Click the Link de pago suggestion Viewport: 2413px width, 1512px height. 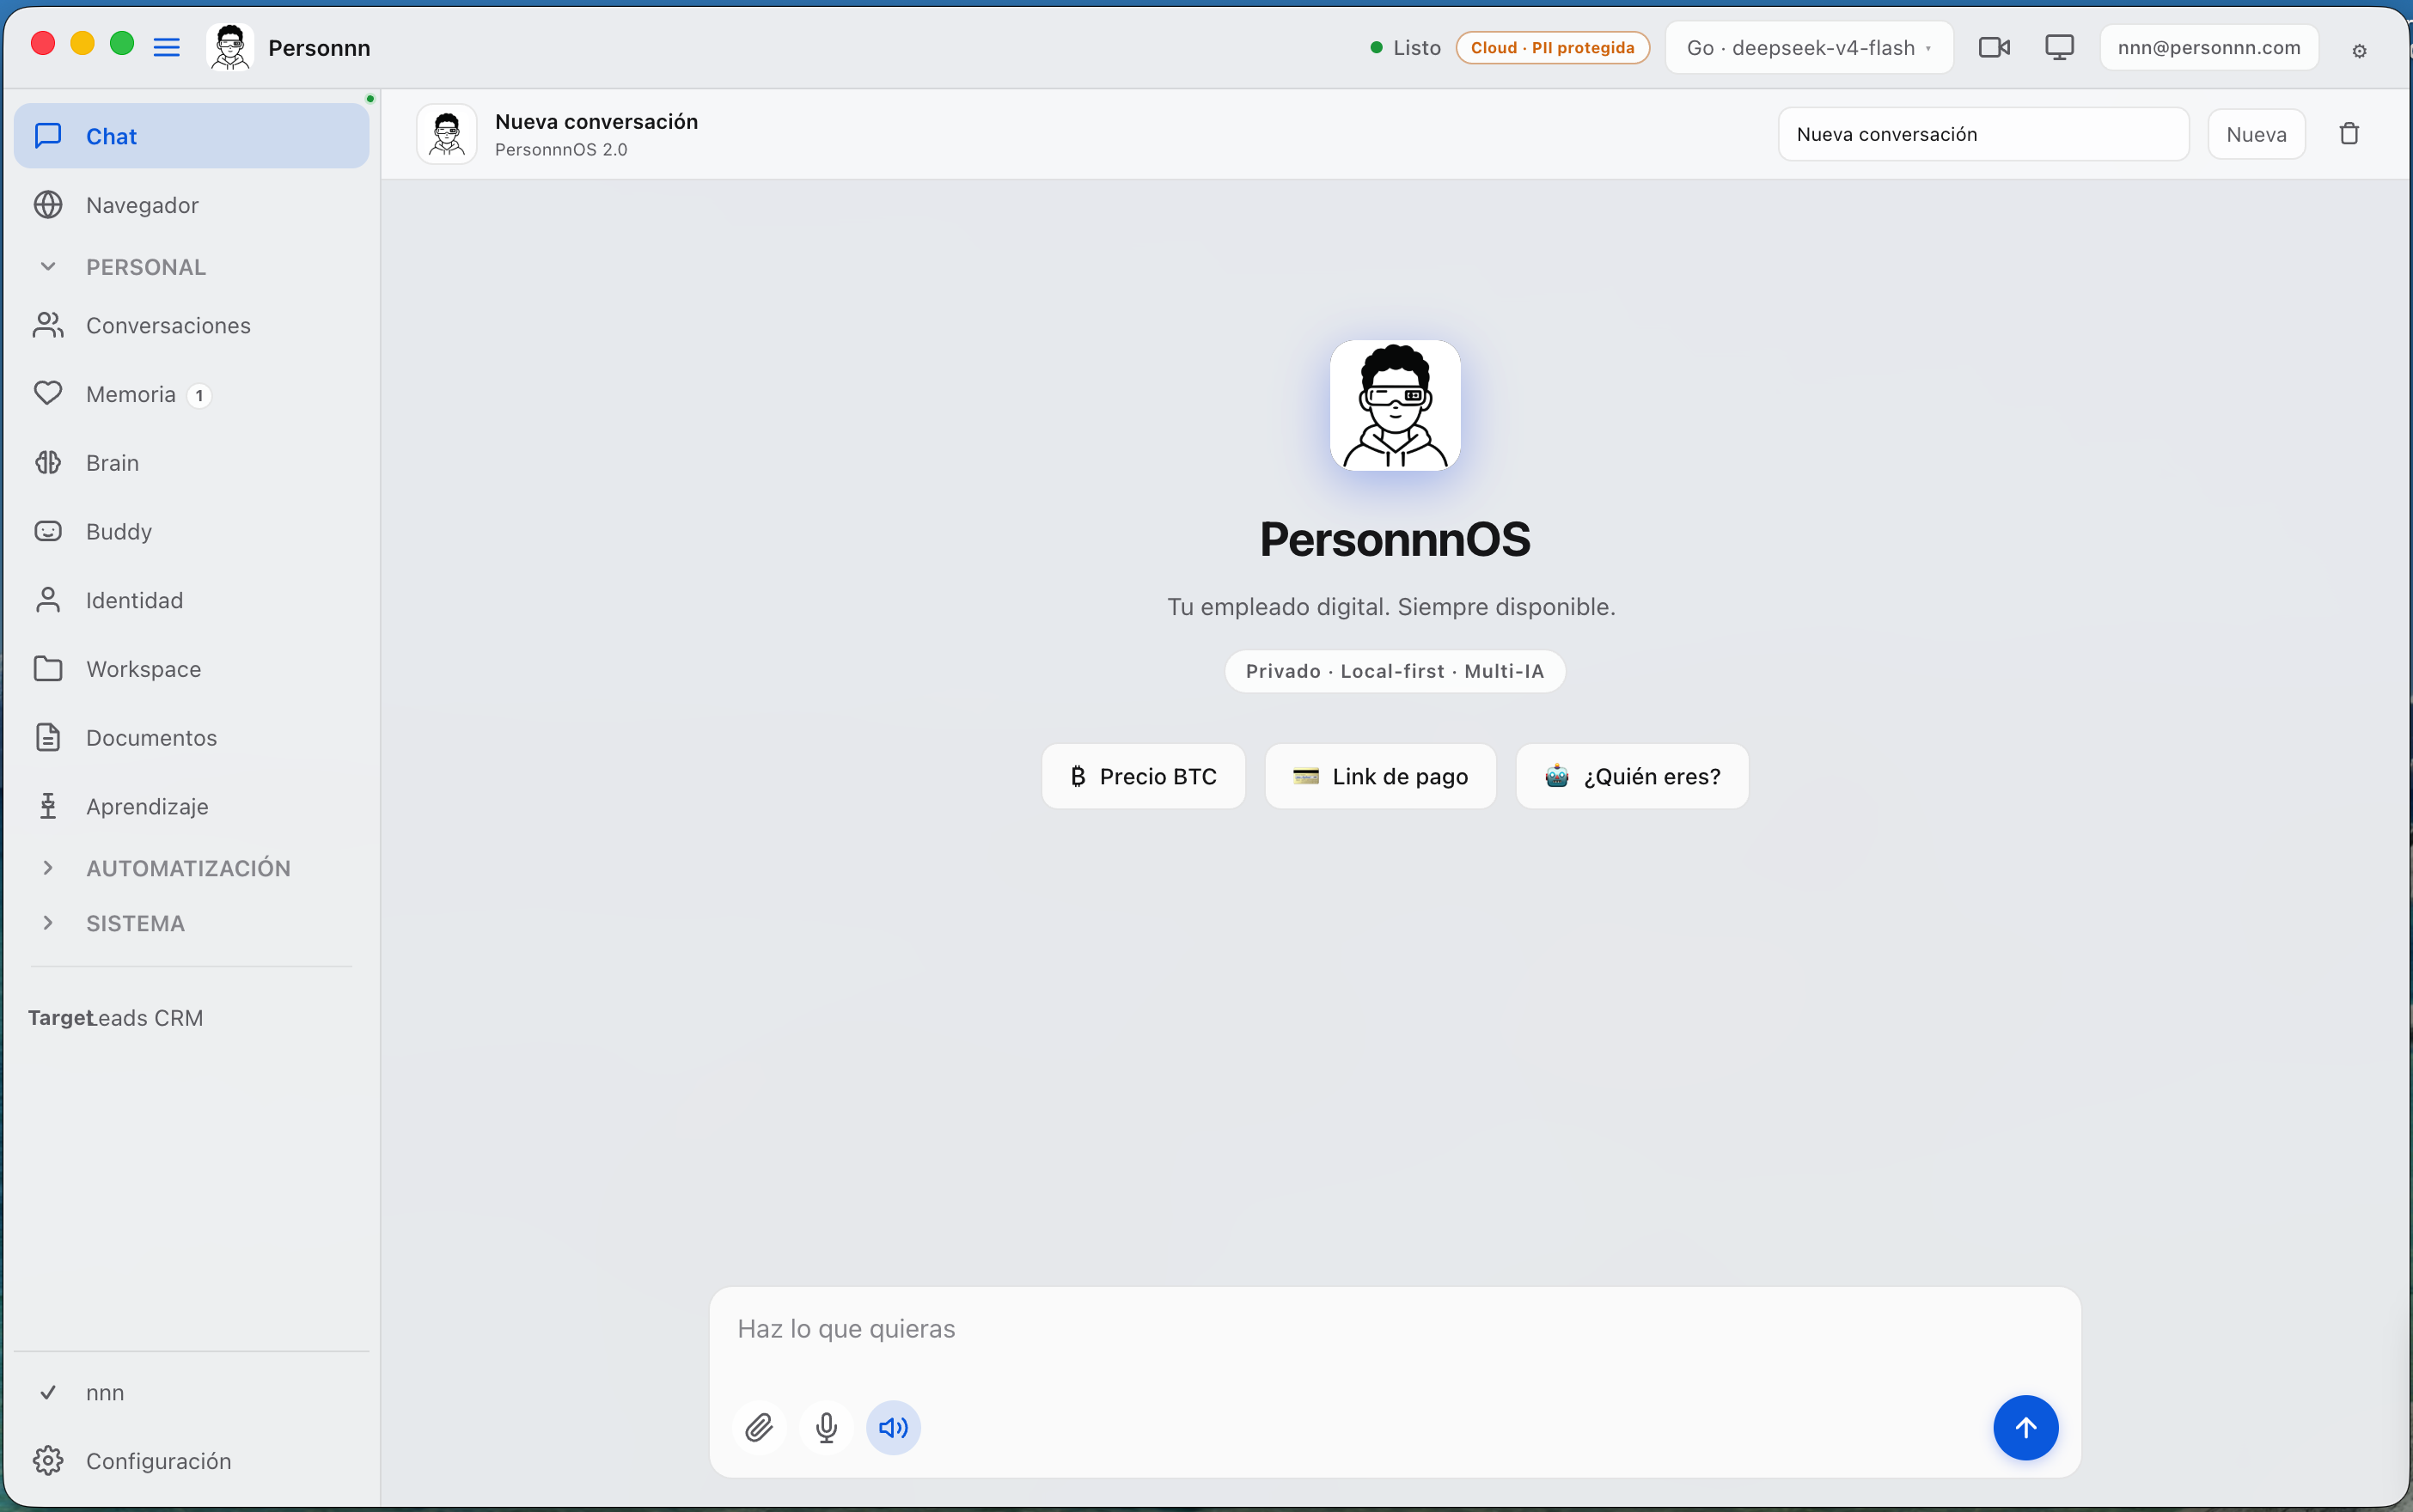[1380, 776]
